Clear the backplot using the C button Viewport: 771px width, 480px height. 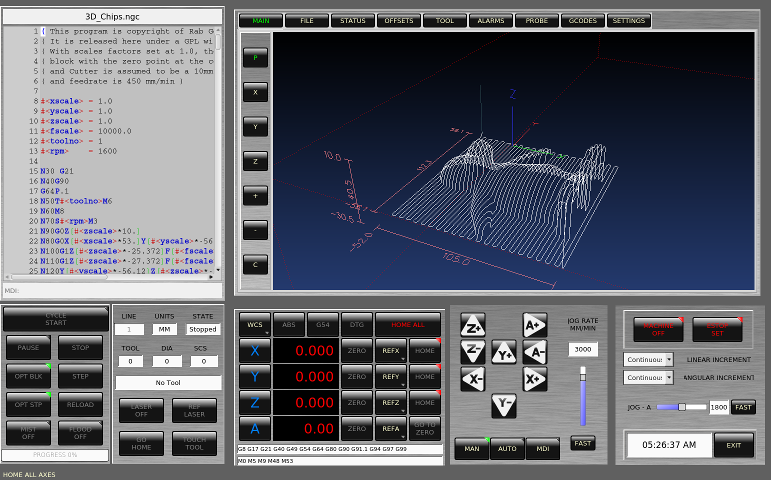point(256,265)
